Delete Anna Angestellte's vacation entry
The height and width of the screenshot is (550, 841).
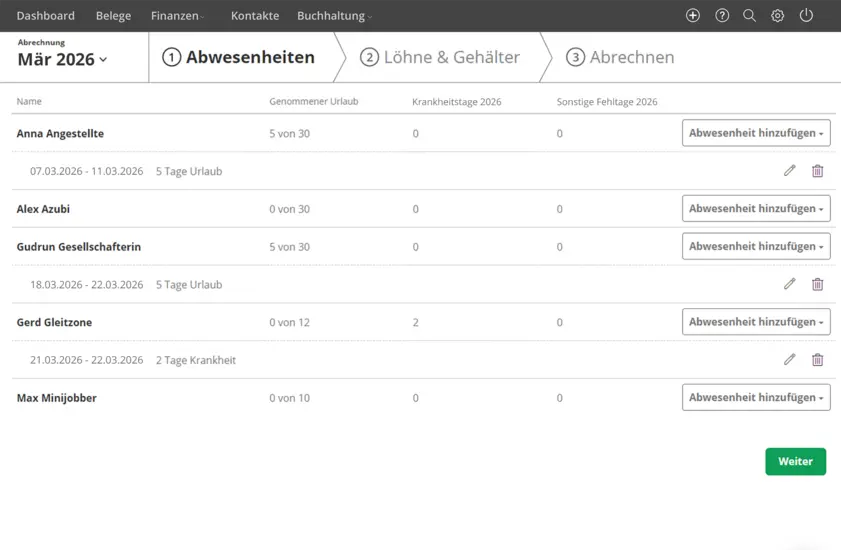point(817,171)
